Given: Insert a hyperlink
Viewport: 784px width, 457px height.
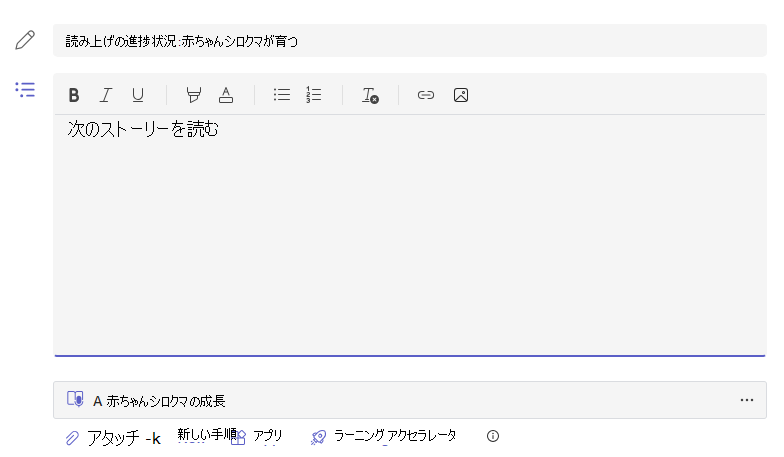Looking at the screenshot, I should tap(426, 95).
